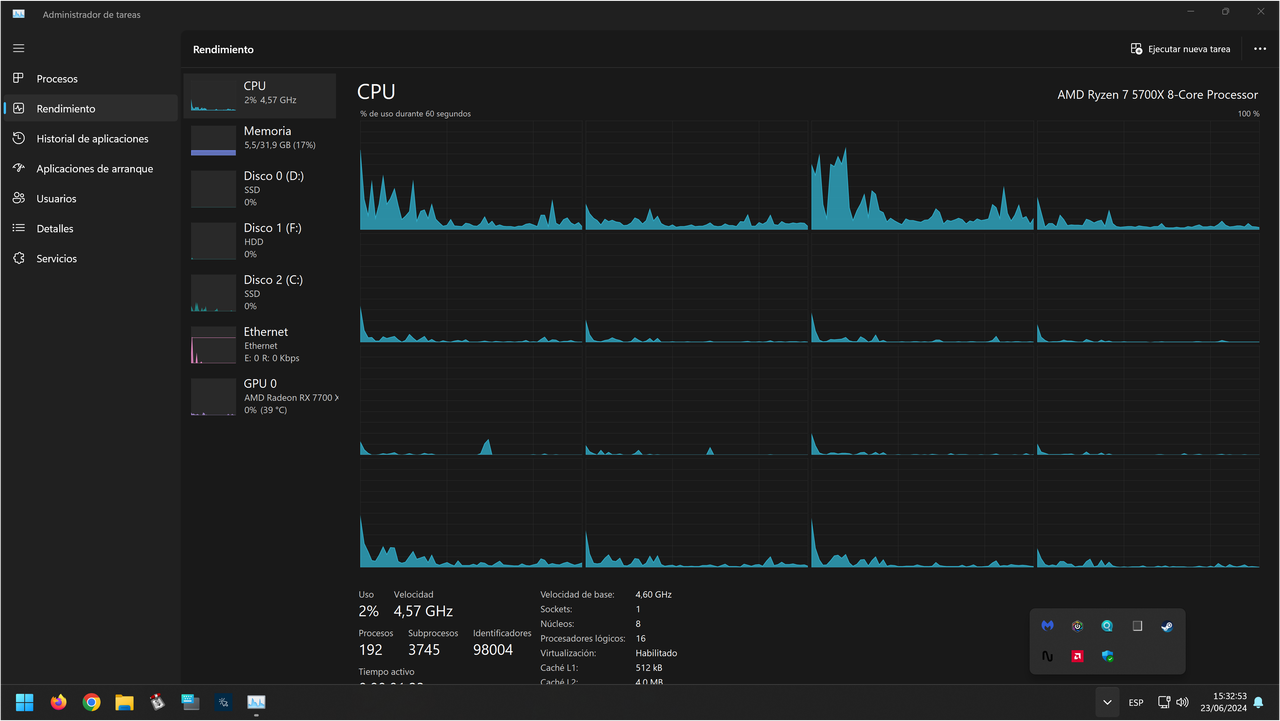Select the GPU 0 Radeon entry
The width and height of the screenshot is (1280, 721).
pos(260,396)
